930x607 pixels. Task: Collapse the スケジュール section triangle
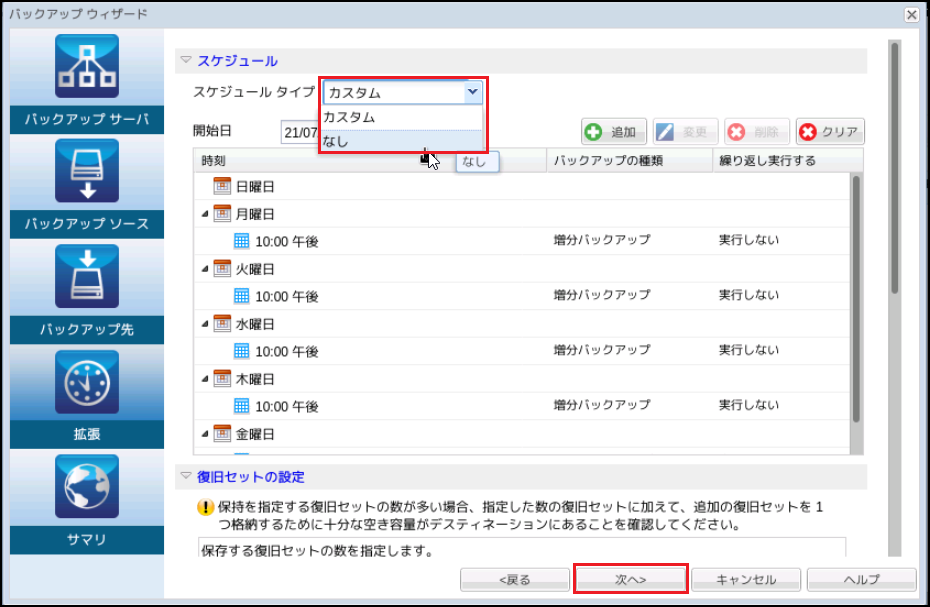(x=186, y=60)
